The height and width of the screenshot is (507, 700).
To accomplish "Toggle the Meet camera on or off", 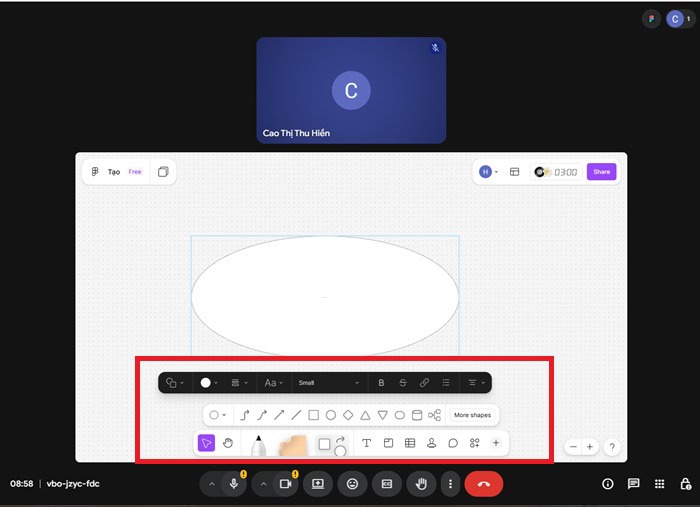I will click(285, 484).
